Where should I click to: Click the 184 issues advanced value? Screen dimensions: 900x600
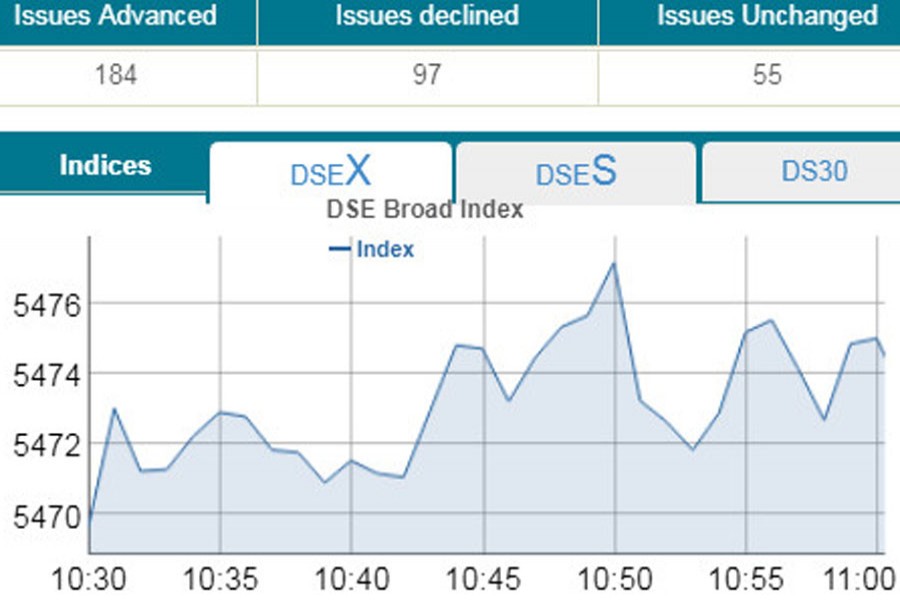116,75
